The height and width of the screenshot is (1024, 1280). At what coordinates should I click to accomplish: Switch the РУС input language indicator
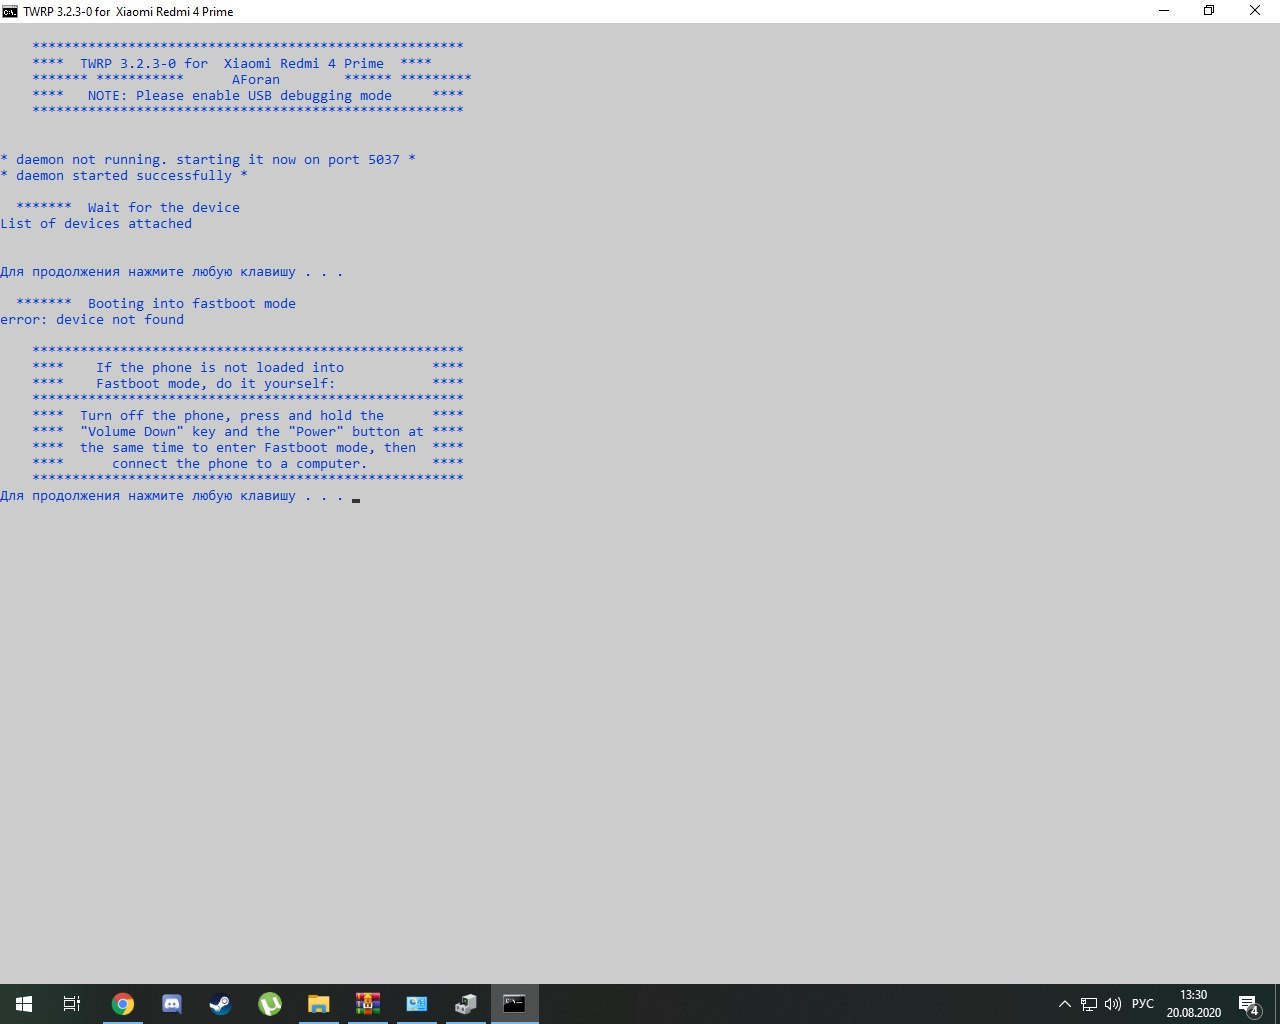[1143, 1004]
